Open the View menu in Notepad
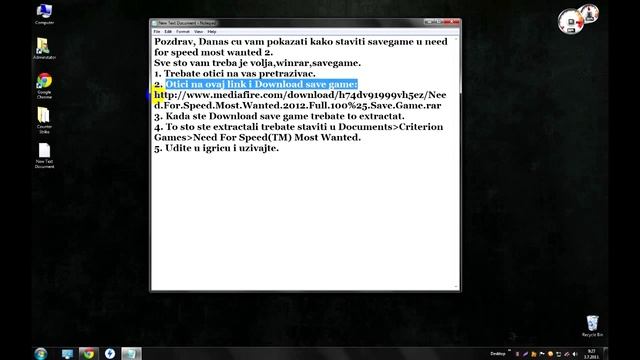640x360 pixels. 198,31
